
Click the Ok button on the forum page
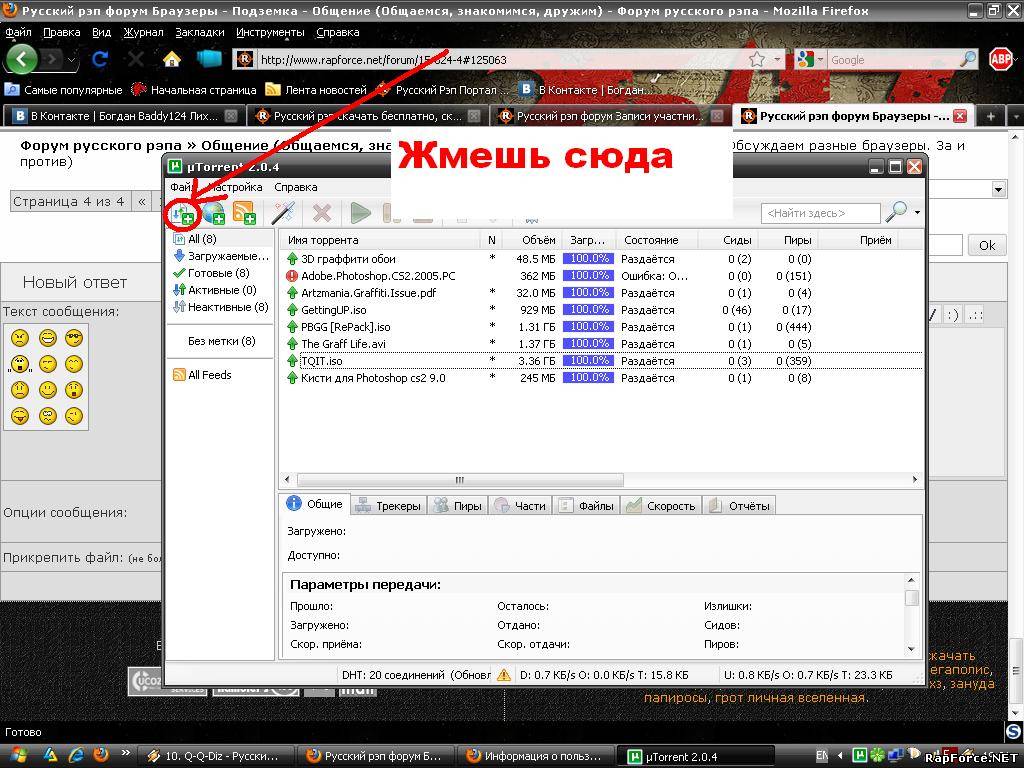(x=987, y=246)
